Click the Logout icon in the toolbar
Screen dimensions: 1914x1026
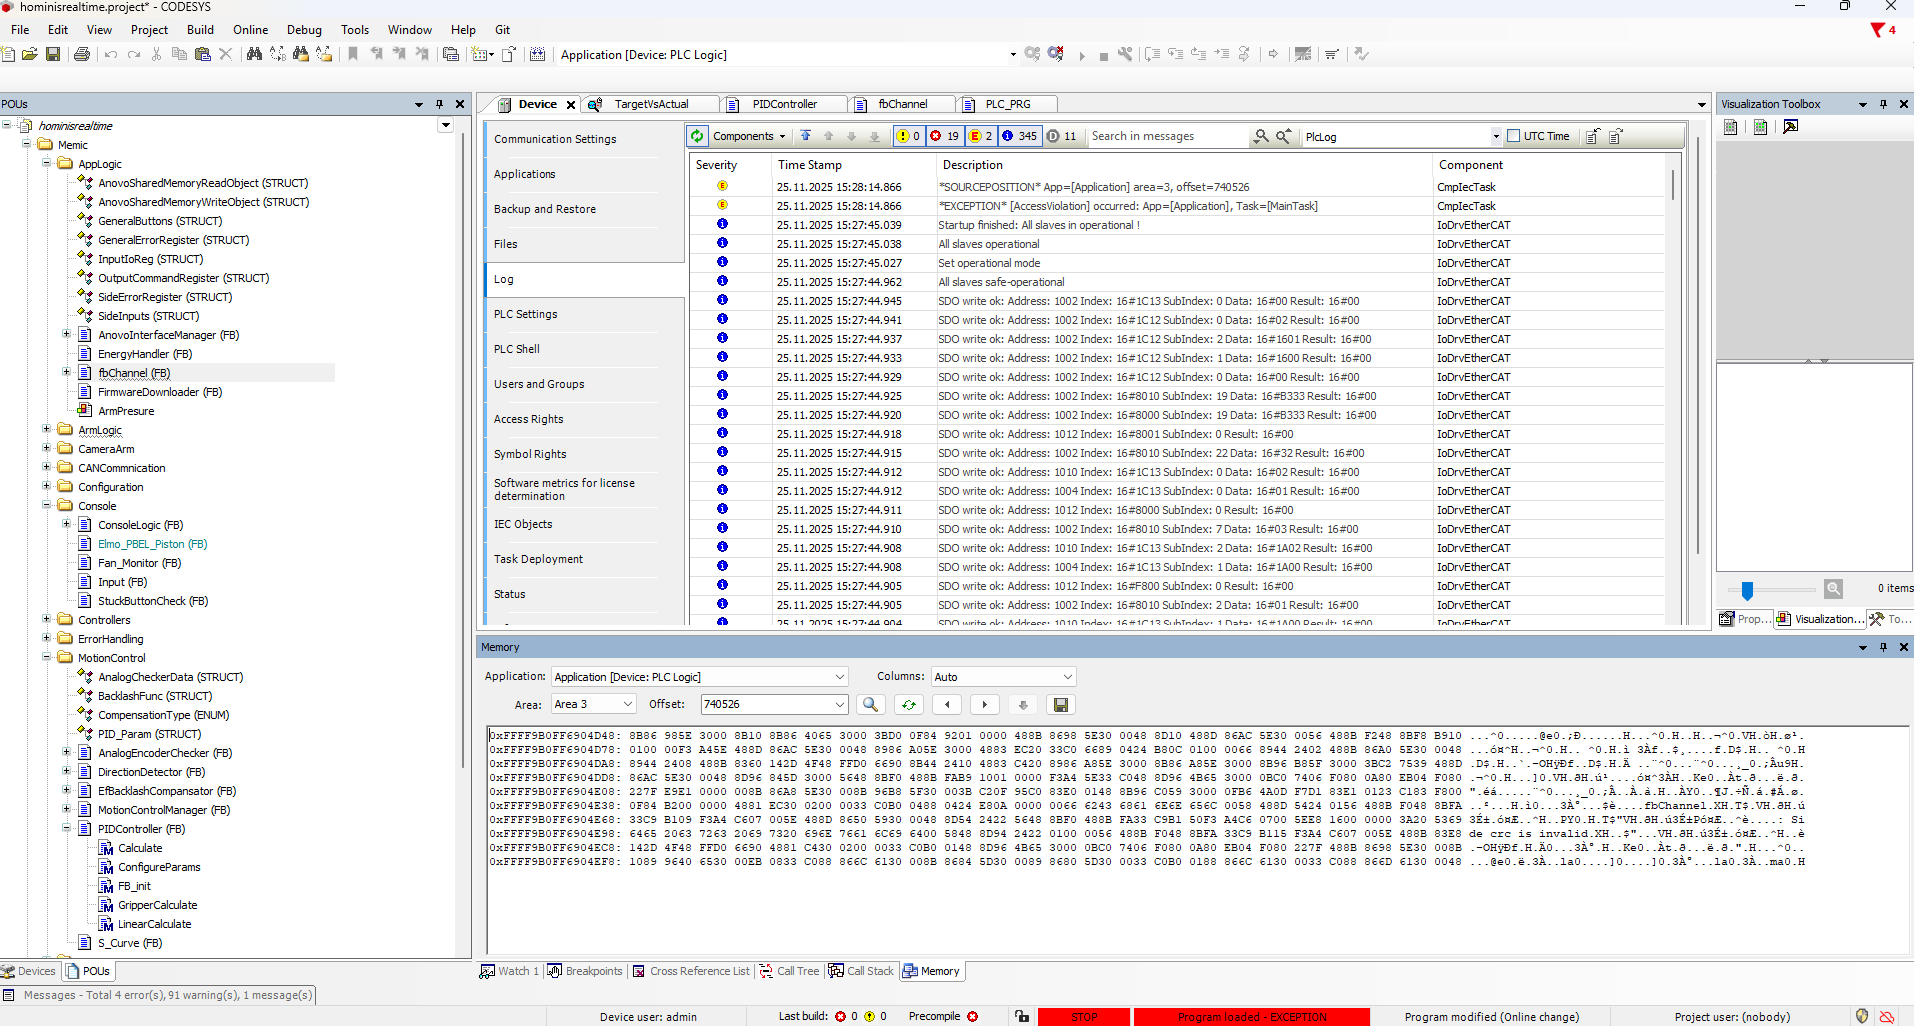pyautogui.click(x=1056, y=55)
